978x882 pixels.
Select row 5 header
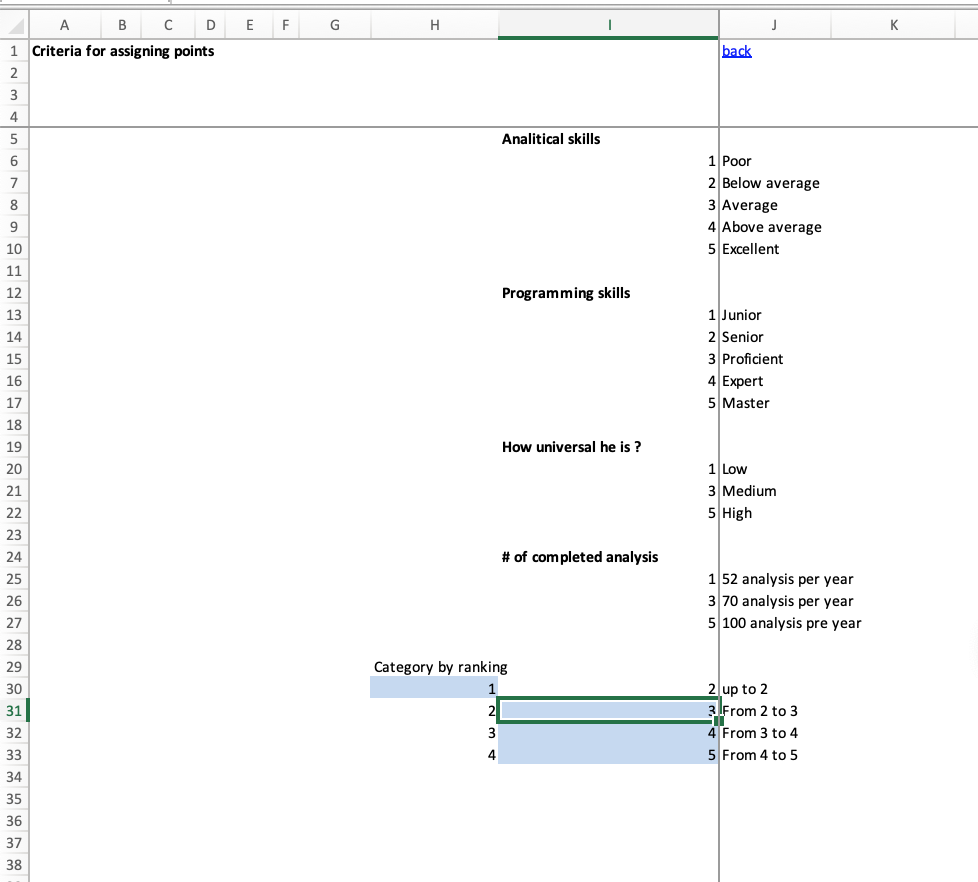(x=14, y=139)
